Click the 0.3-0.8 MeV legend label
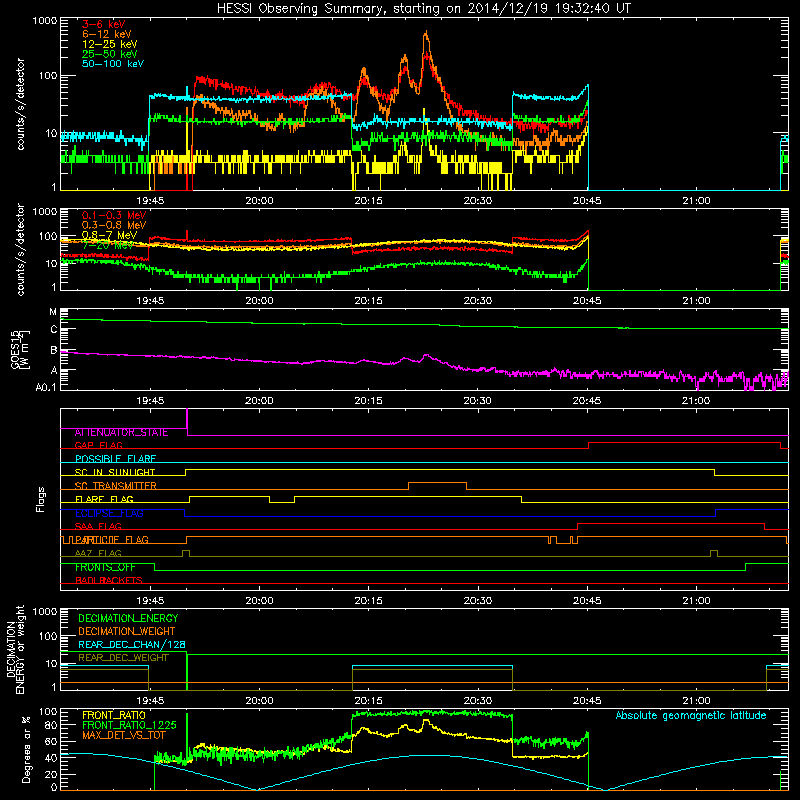Screen dimensions: 800x800 click(114, 225)
